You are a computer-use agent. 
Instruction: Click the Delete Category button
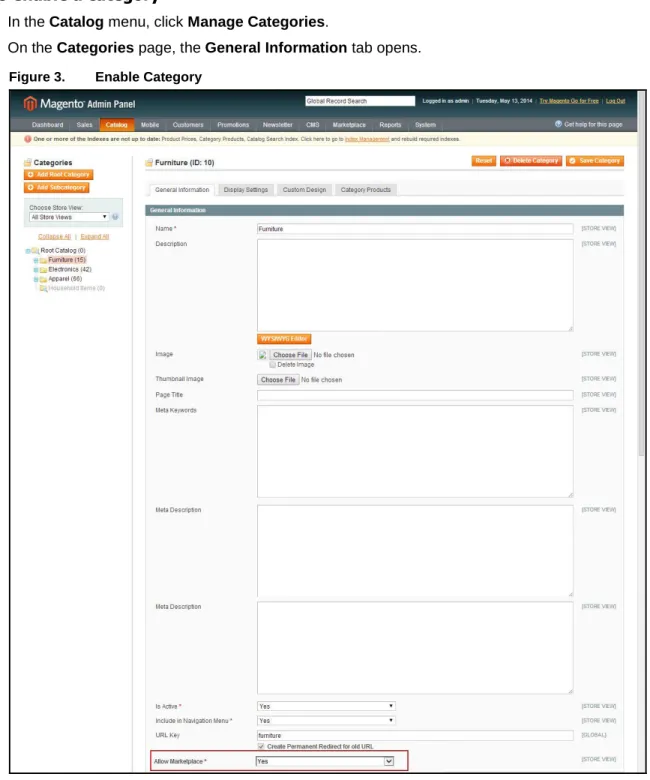click(x=531, y=161)
